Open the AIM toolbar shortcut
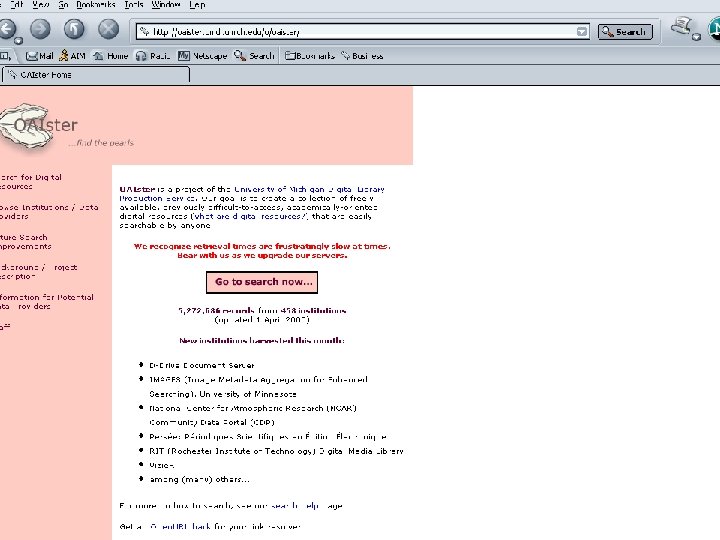This screenshot has width=720, height=540. 73,56
